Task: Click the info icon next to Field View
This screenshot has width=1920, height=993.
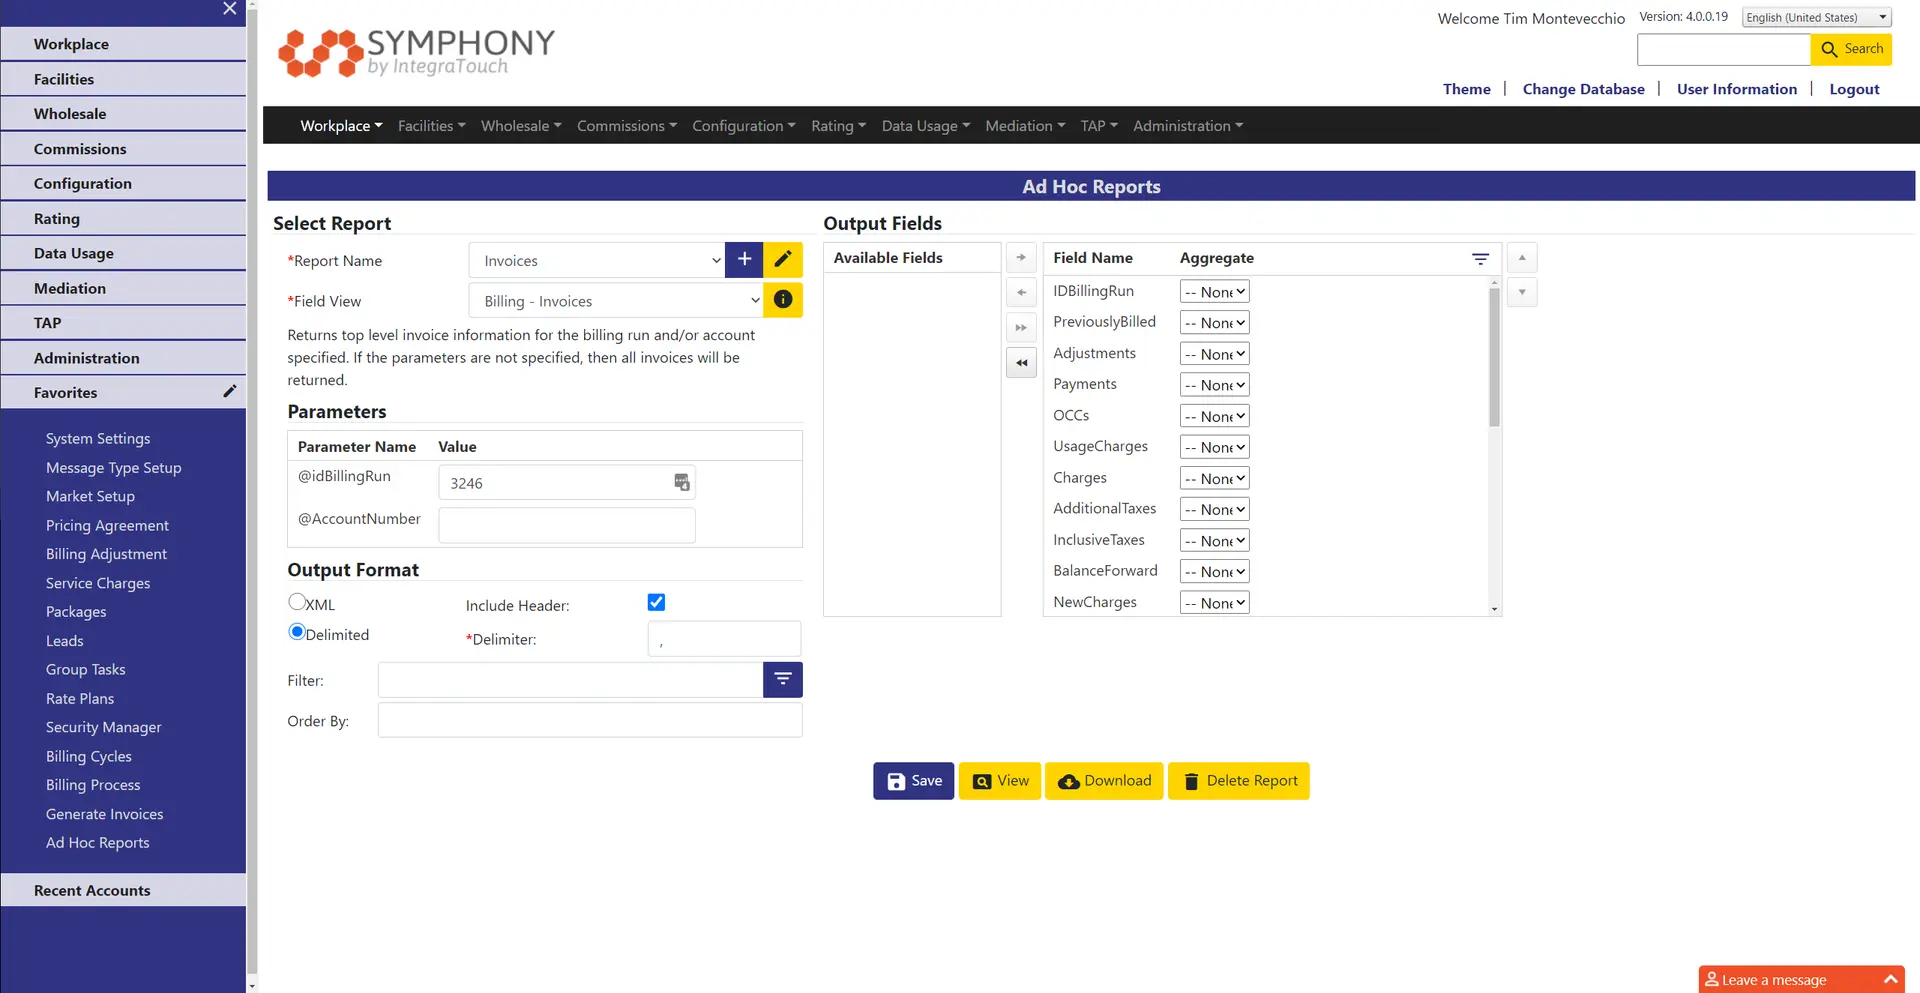Action: [783, 300]
